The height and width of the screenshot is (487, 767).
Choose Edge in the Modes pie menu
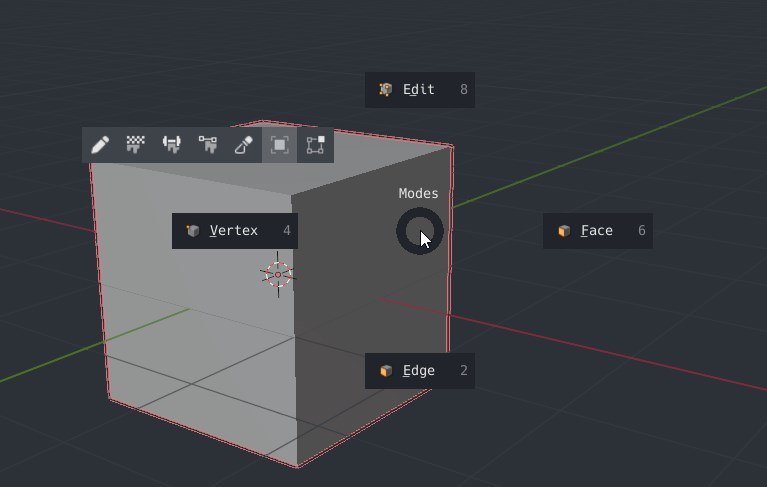(x=420, y=371)
